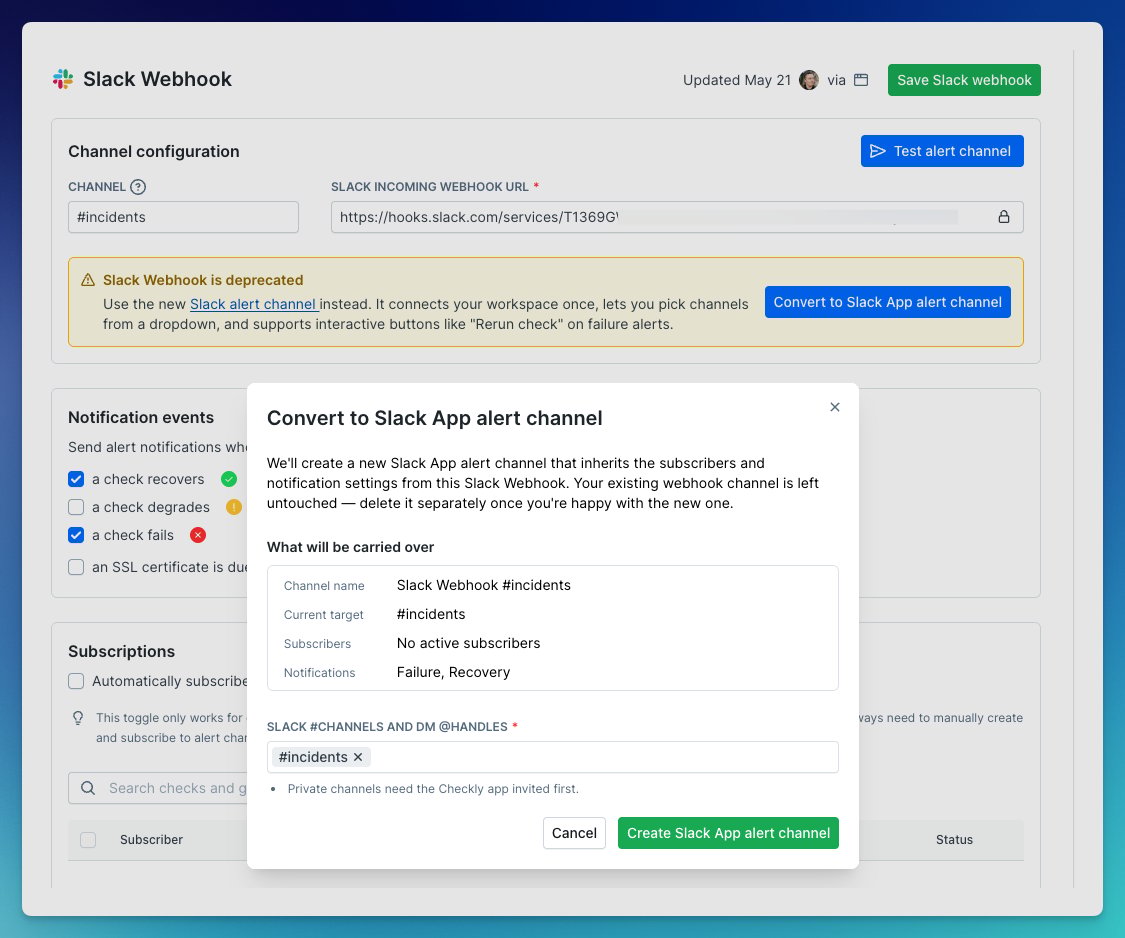Enable the SSL certificate is due checkbox
Screen dimensions: 1125x938
coord(76,567)
